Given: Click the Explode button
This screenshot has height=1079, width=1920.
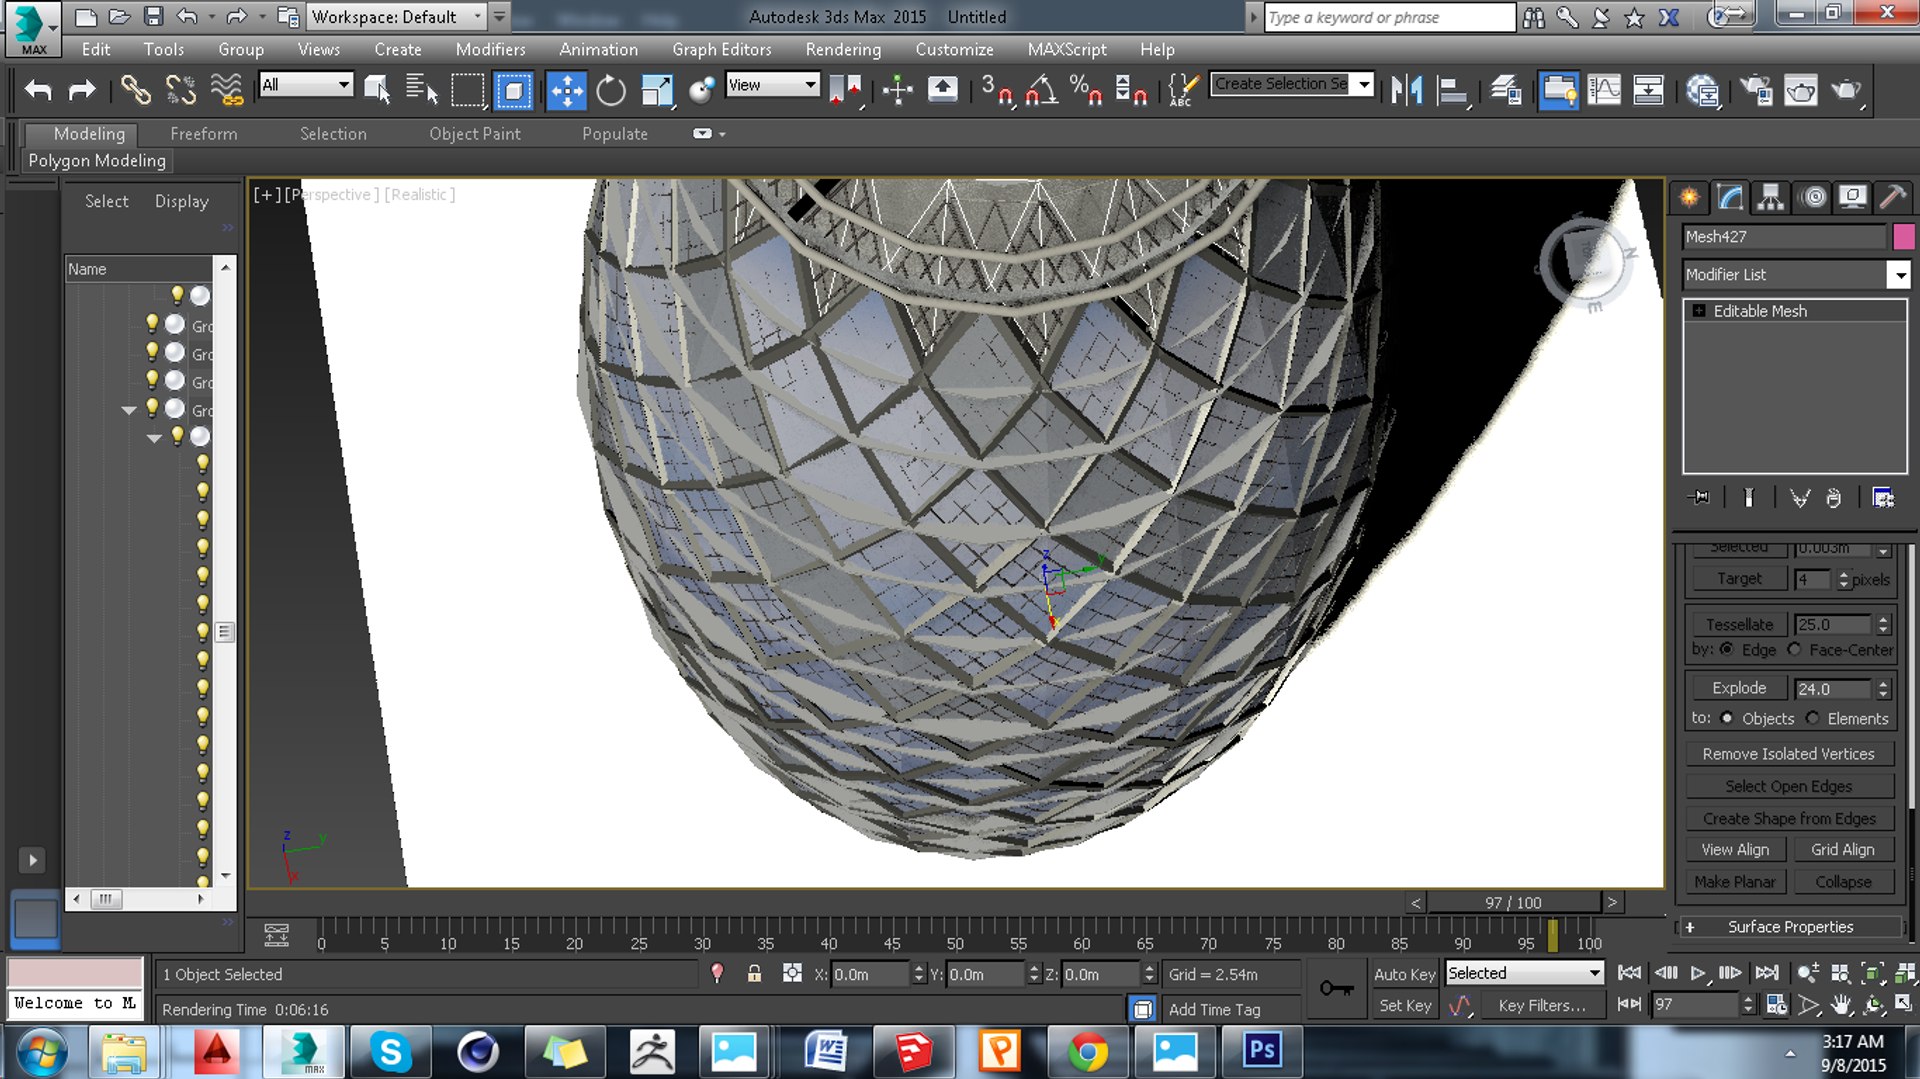Looking at the screenshot, I should click(x=1739, y=688).
